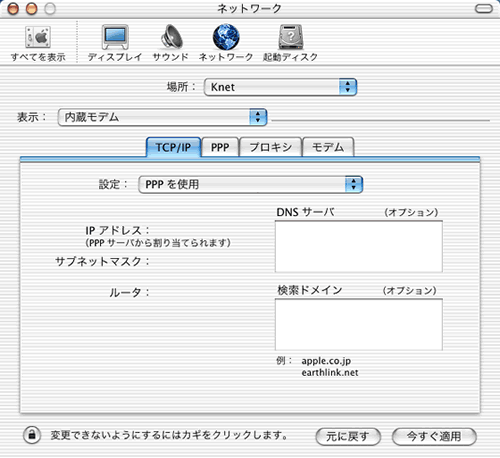Click inside the DNS サーバ text field
Viewport: 500px width, 458px height.
tap(359, 246)
